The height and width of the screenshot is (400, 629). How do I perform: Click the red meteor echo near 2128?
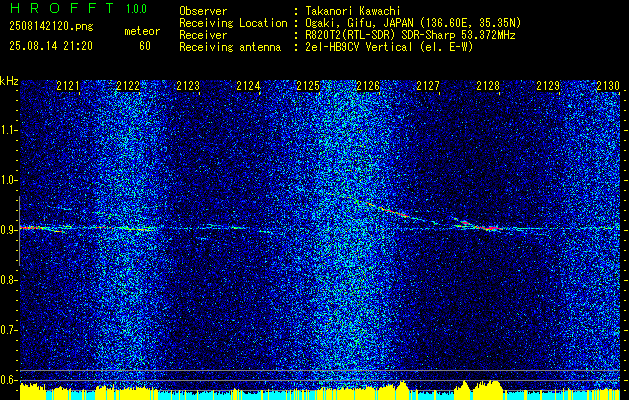(x=490, y=228)
